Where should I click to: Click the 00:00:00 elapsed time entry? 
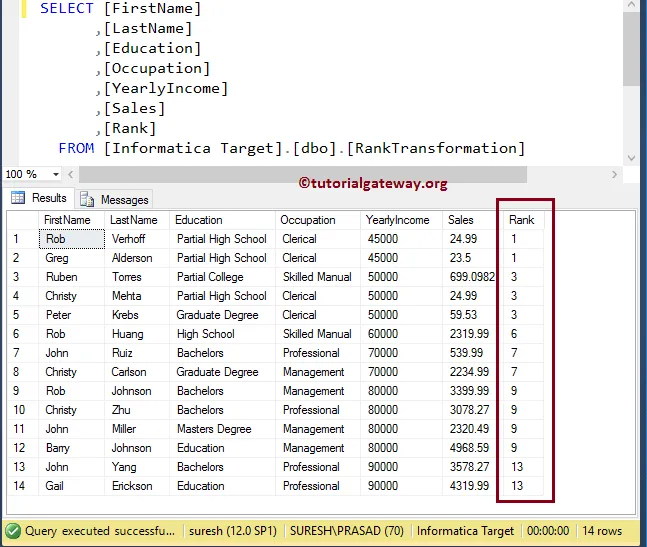coord(548,531)
